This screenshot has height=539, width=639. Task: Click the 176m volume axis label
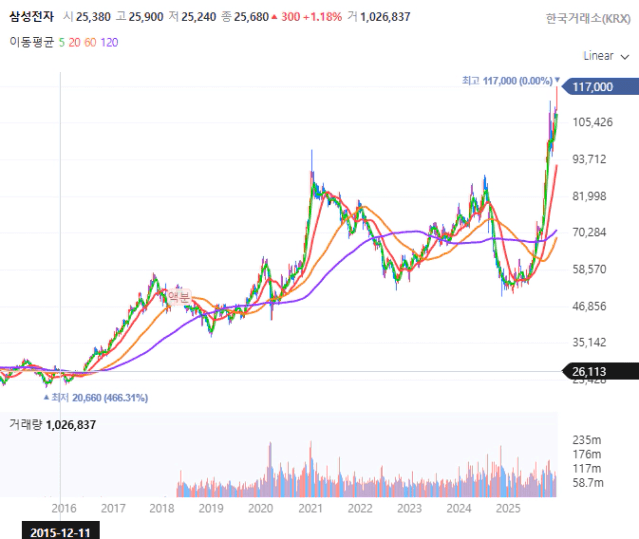click(587, 454)
